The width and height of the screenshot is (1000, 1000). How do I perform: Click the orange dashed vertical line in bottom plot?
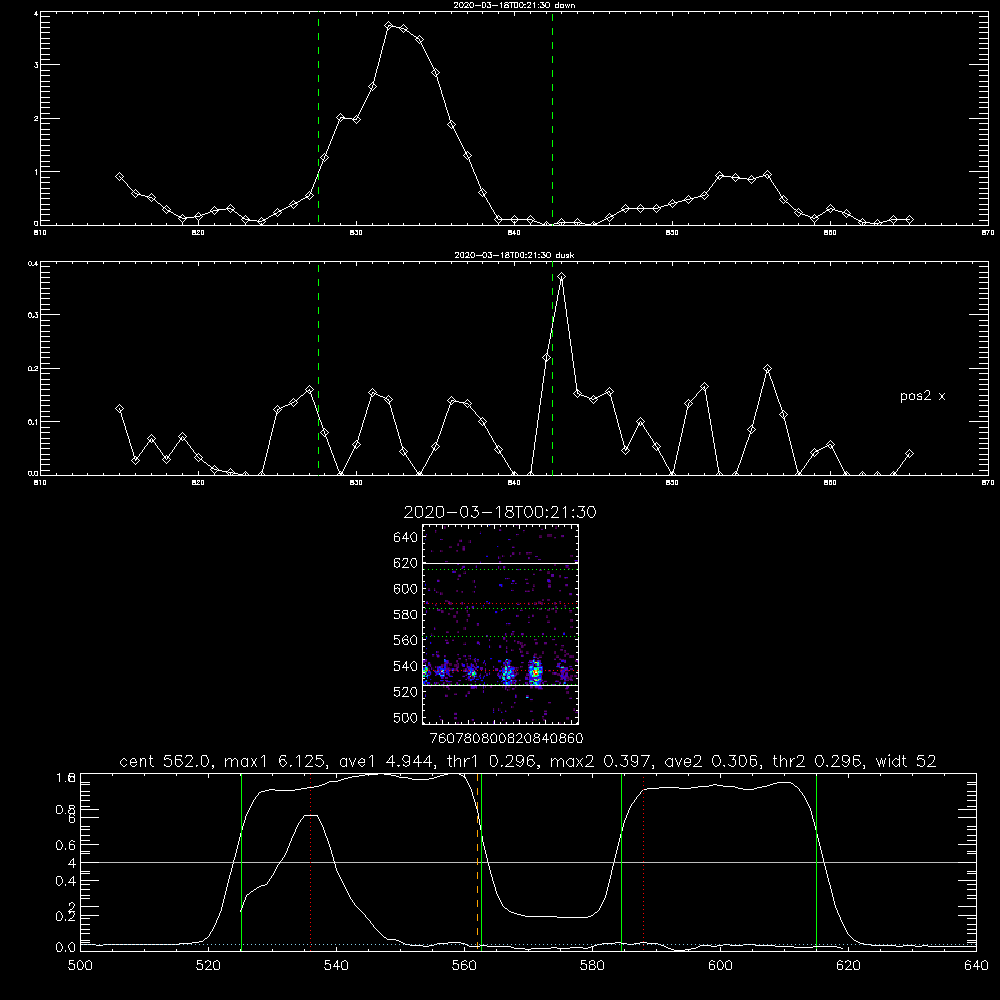pos(477,861)
